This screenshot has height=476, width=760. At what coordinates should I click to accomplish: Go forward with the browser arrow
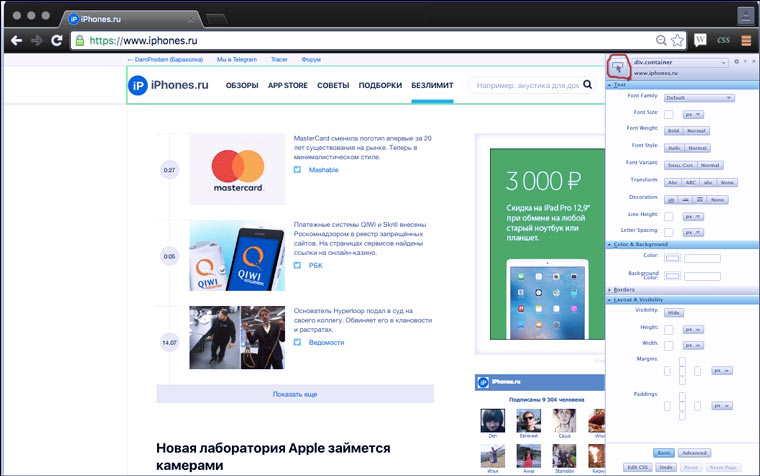coord(36,41)
